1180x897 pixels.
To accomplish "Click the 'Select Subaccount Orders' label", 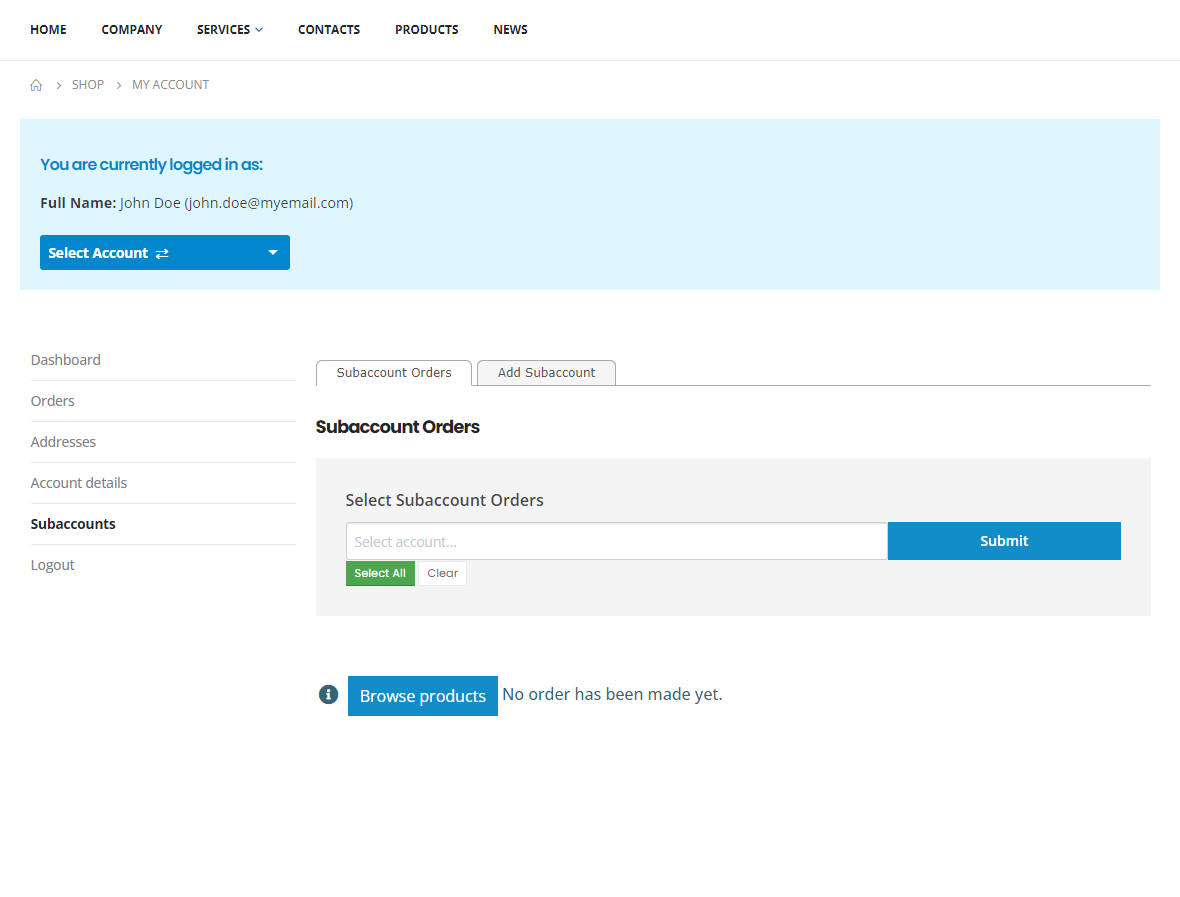I will coord(444,500).
